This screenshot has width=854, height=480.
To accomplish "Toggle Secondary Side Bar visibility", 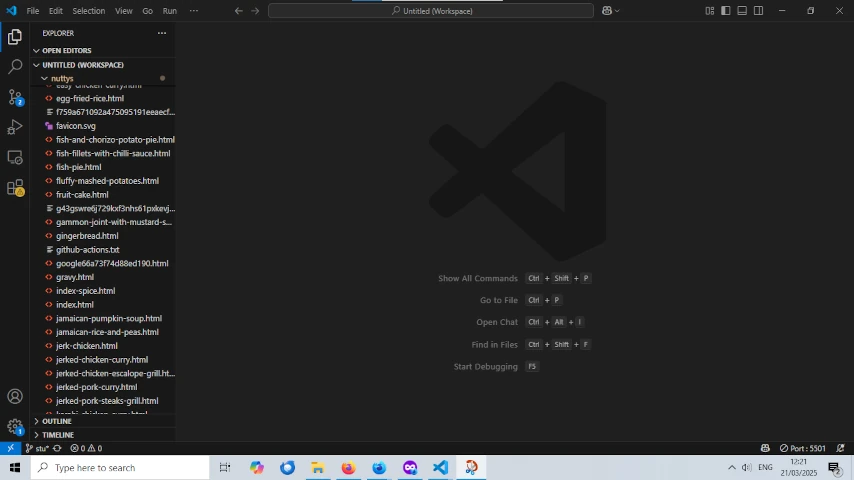I will [758, 11].
